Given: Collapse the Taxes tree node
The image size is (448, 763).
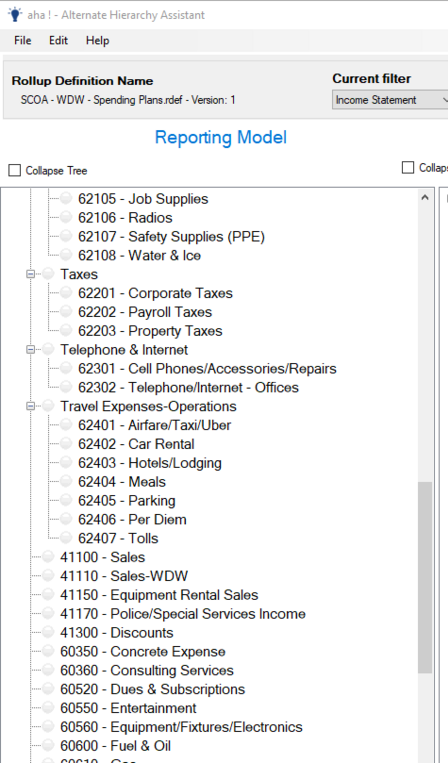Looking at the screenshot, I should [31, 274].
